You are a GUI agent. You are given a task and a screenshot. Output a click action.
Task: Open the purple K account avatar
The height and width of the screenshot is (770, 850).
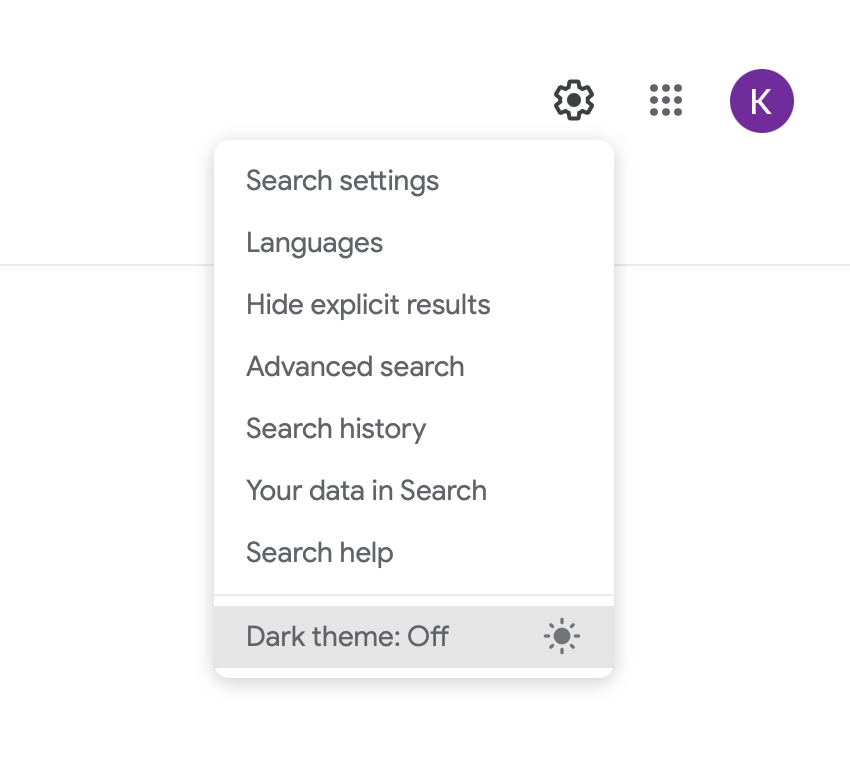coord(762,101)
